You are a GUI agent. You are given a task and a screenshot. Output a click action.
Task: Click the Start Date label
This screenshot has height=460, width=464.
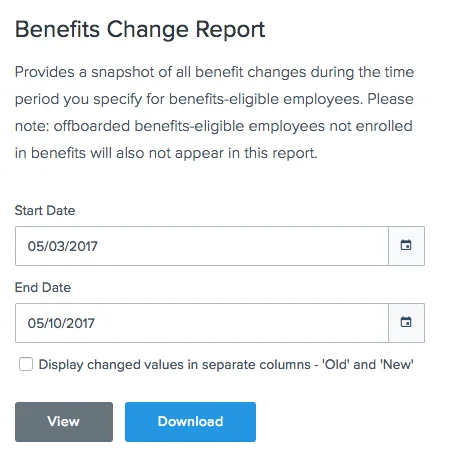45,211
